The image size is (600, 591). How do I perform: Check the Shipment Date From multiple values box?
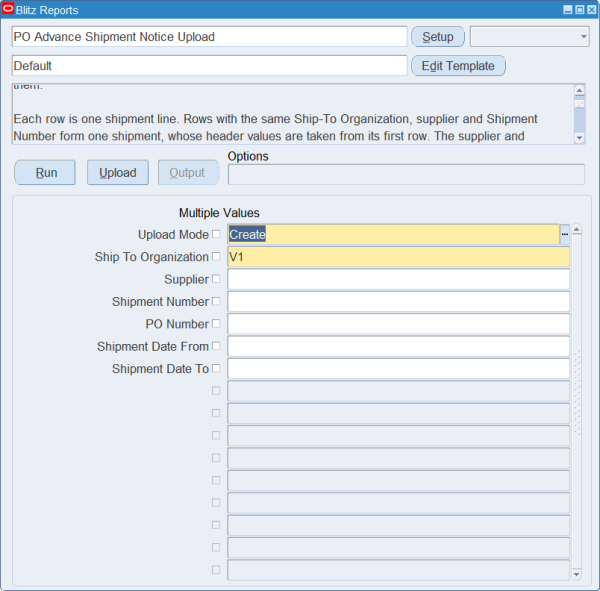pyautogui.click(x=216, y=346)
